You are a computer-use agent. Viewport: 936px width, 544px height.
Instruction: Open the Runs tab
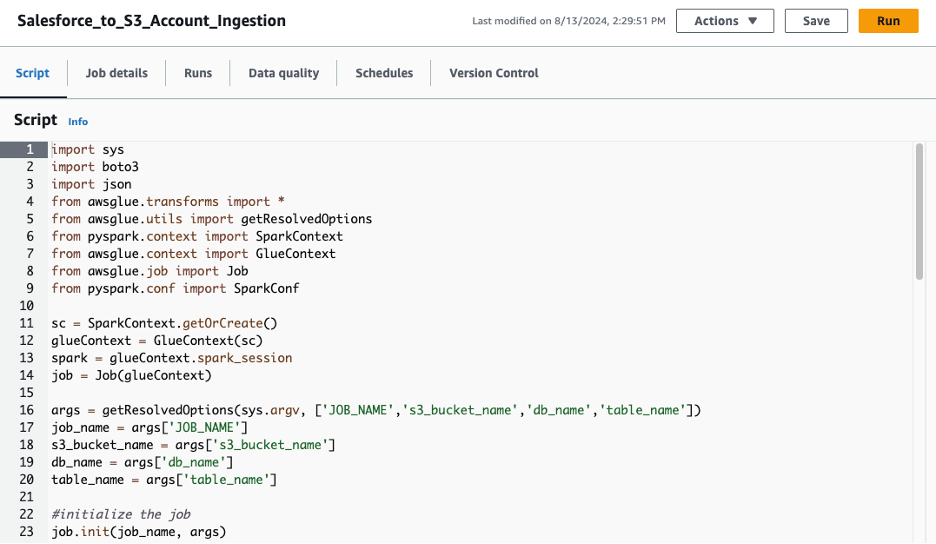pos(198,73)
